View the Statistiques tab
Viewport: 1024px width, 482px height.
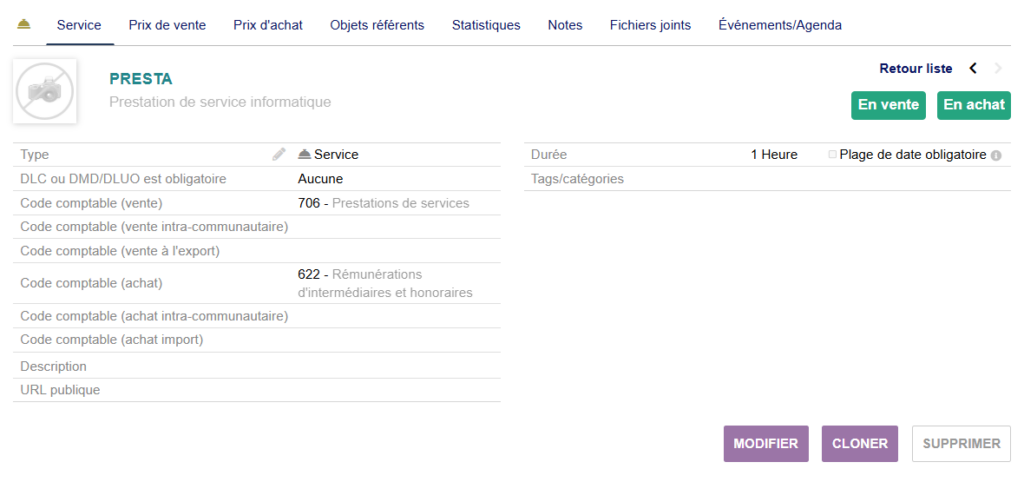click(486, 25)
